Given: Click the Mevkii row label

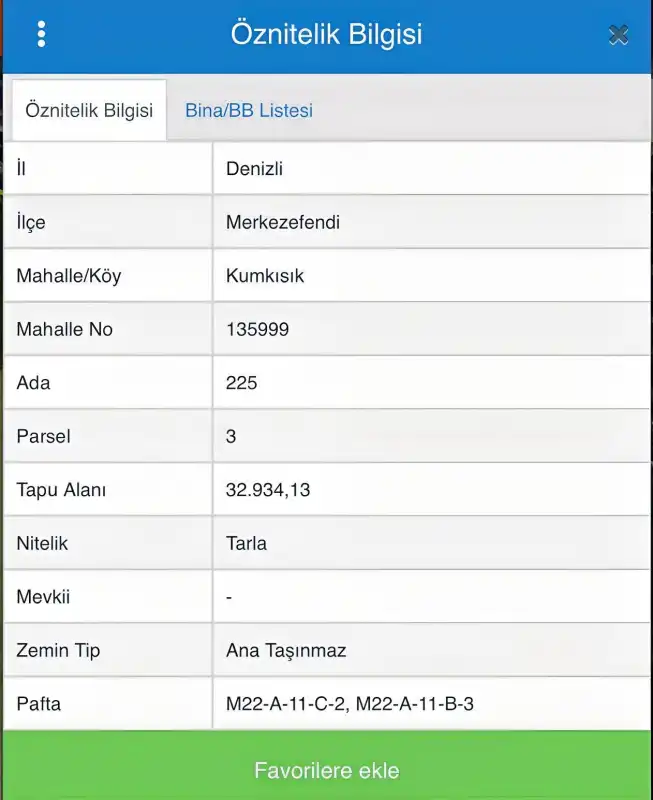Looking at the screenshot, I should tap(43, 597).
